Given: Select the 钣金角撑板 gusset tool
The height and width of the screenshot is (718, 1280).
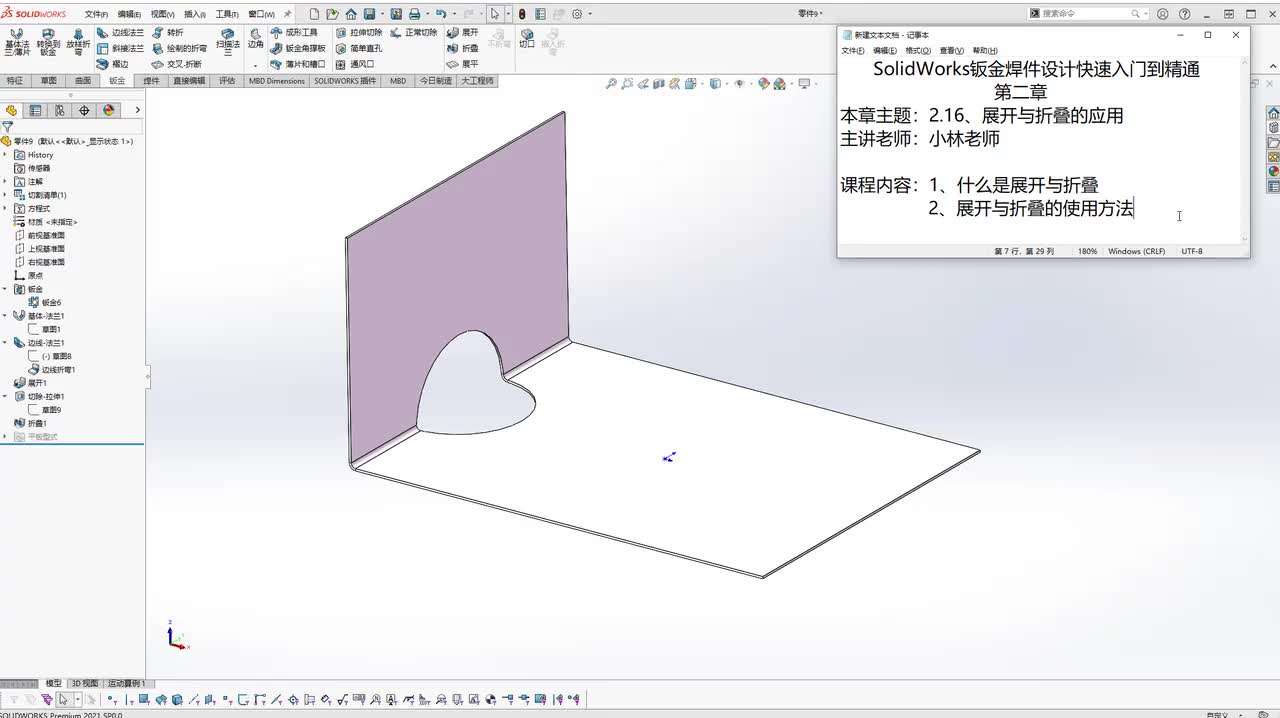Looking at the screenshot, I should [x=298, y=48].
